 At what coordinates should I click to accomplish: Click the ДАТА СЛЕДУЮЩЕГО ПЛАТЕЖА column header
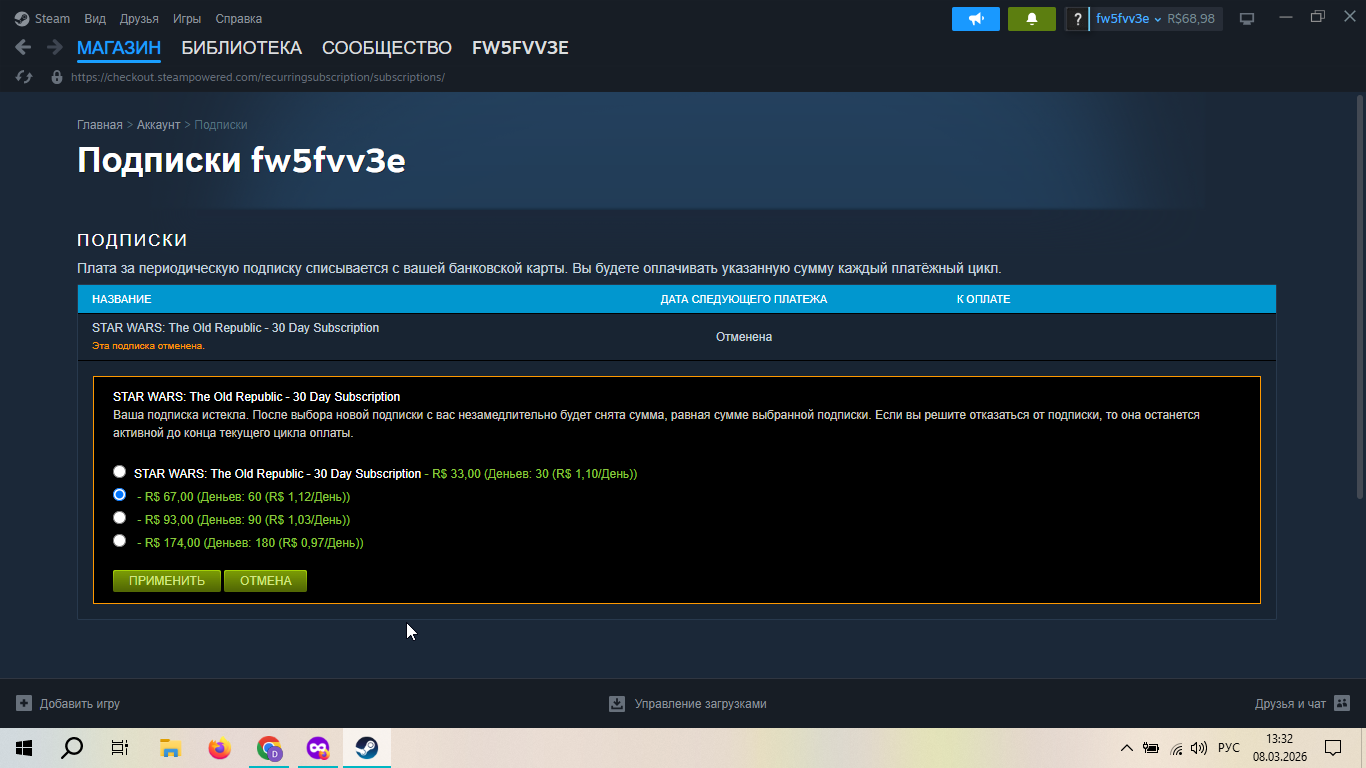pyautogui.click(x=744, y=299)
